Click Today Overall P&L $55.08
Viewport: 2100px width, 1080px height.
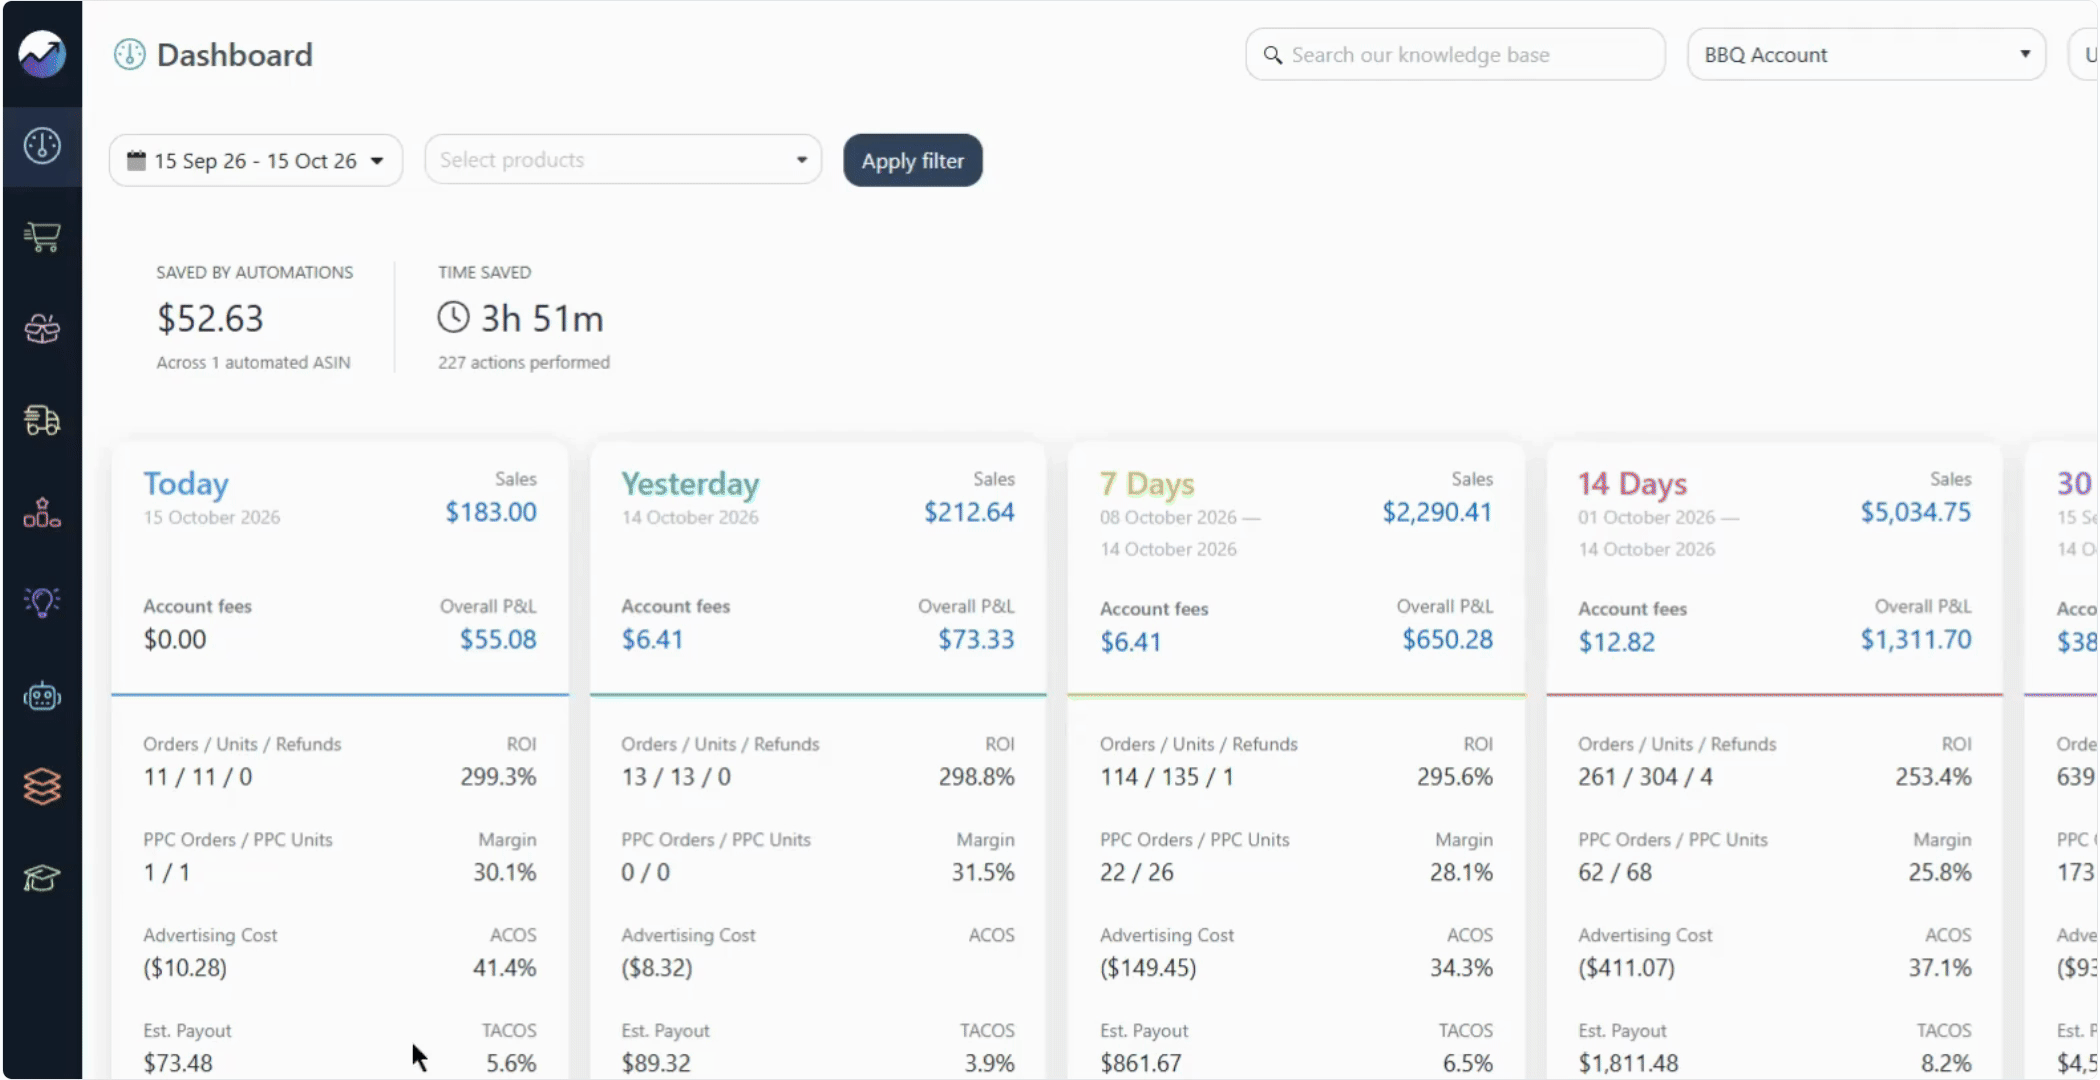pyautogui.click(x=498, y=639)
